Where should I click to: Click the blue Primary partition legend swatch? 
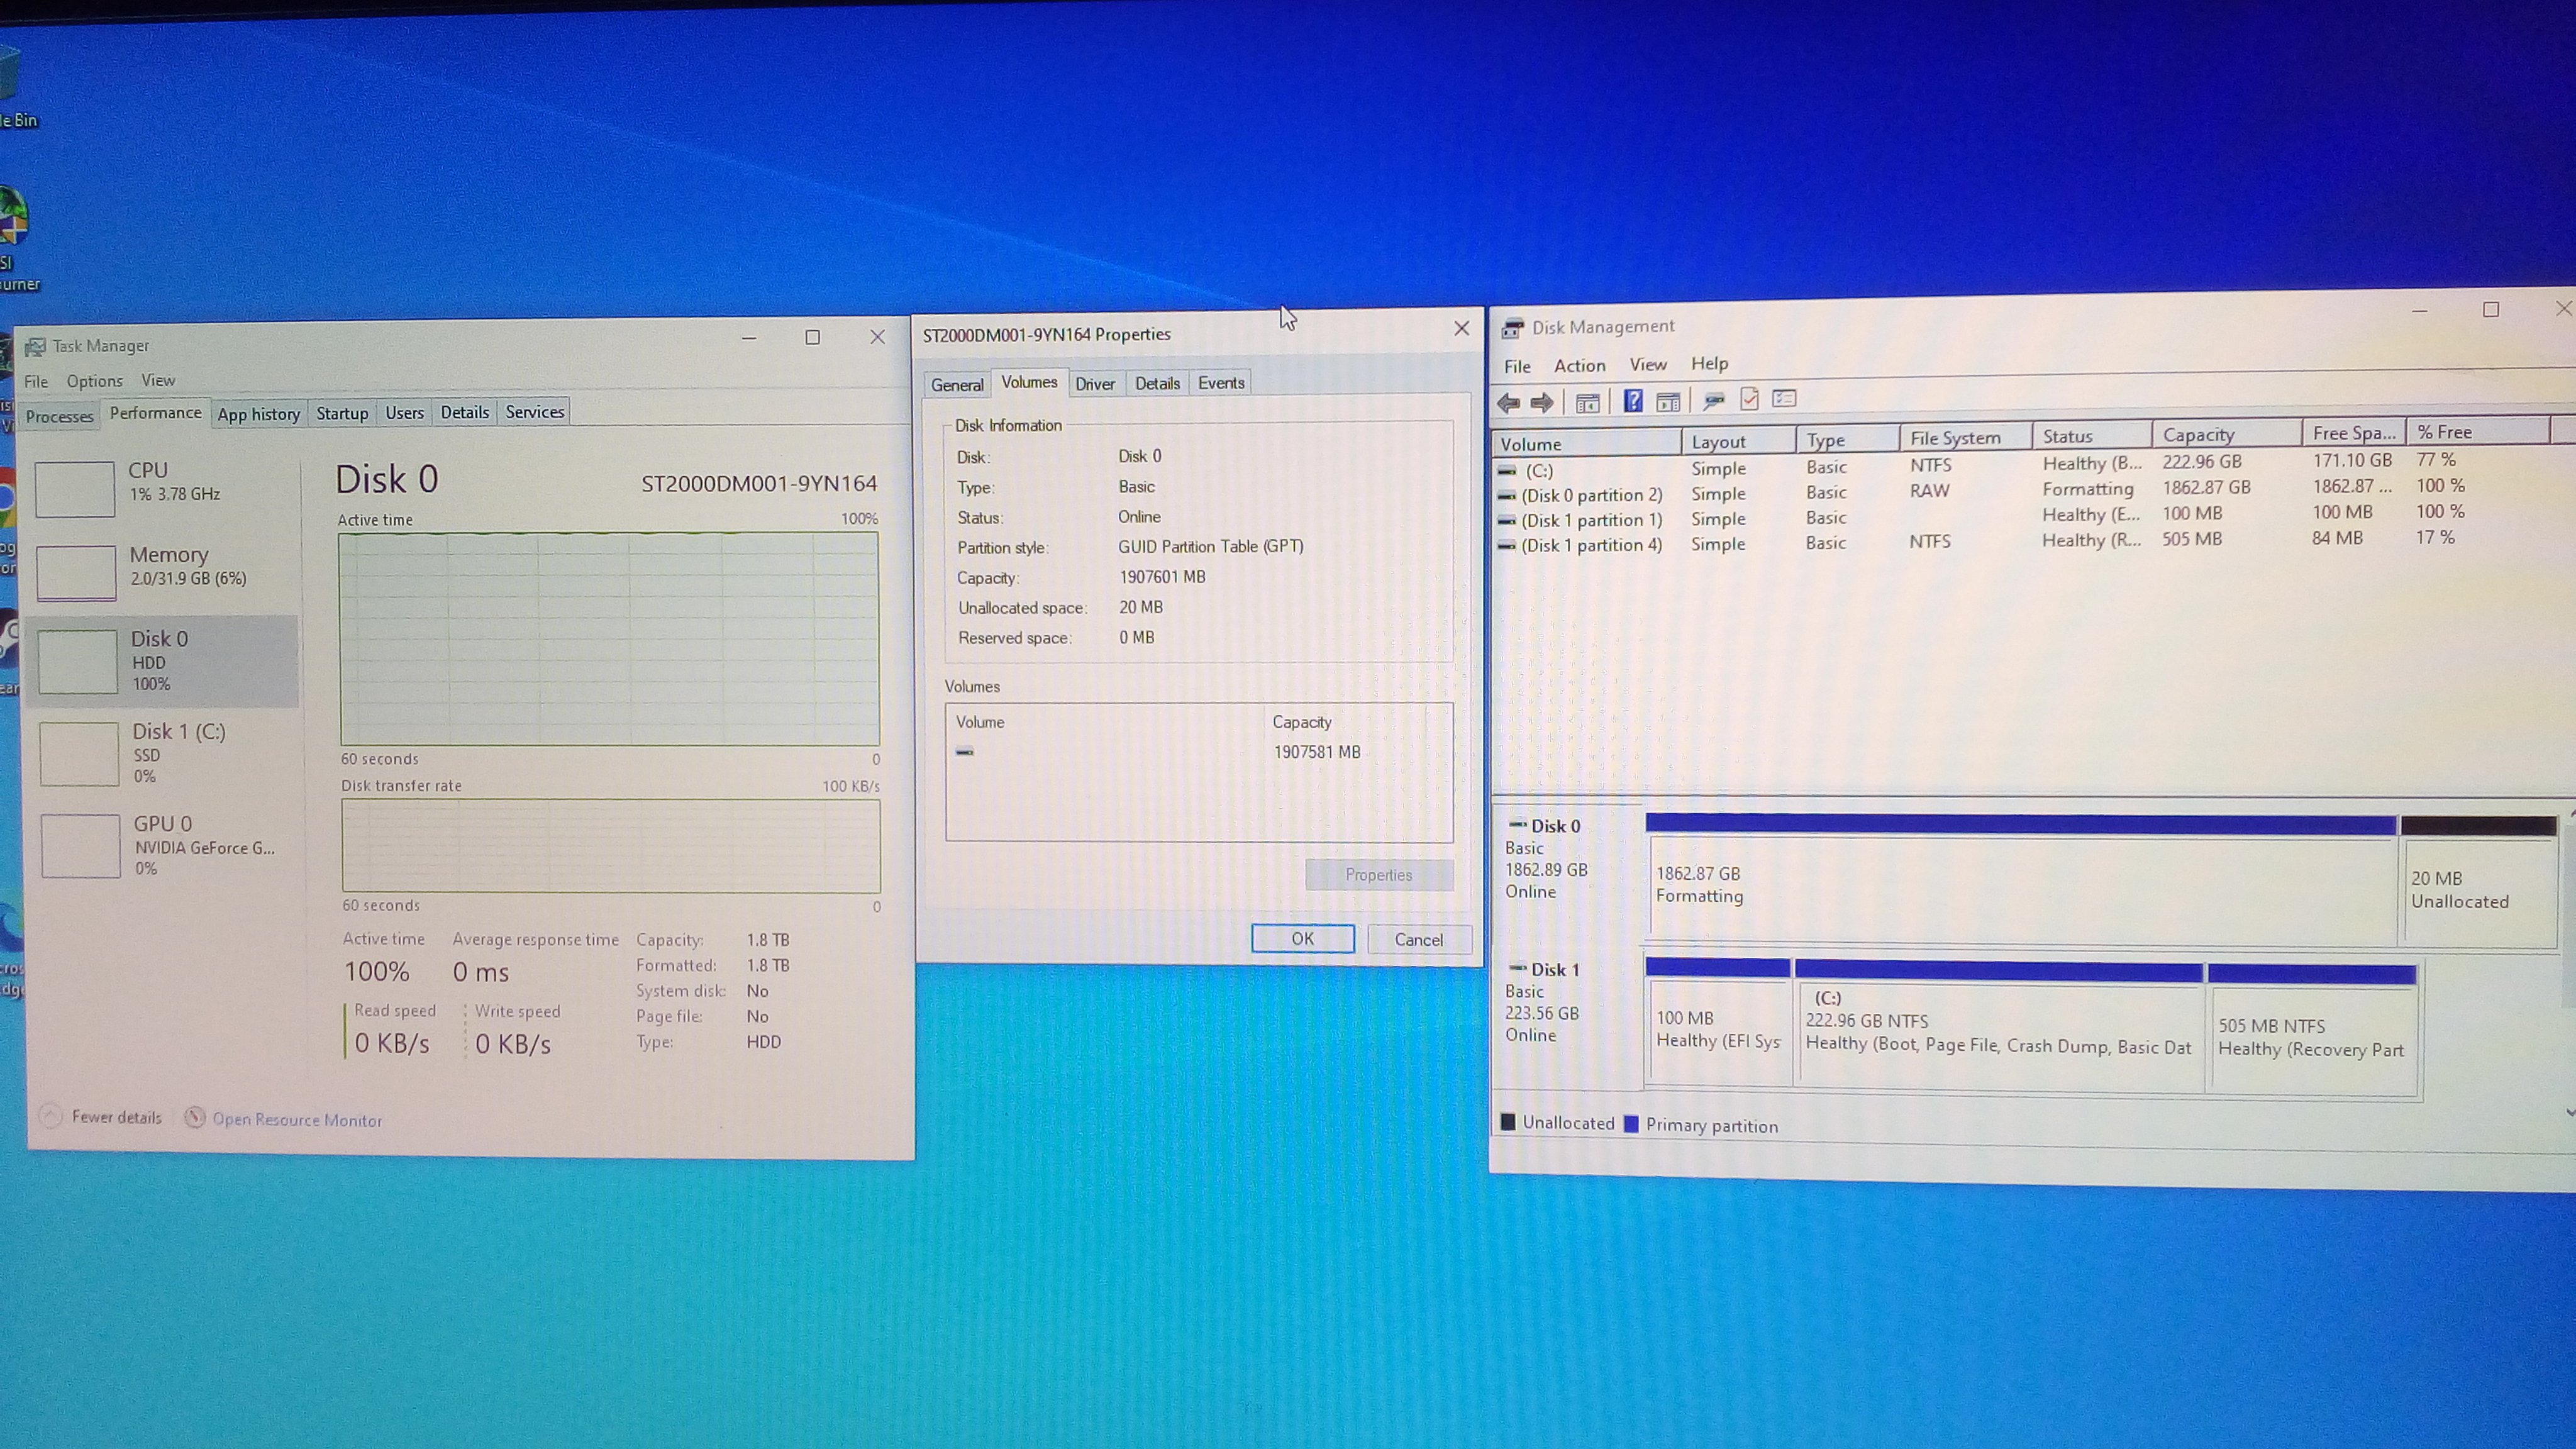pos(1631,1124)
